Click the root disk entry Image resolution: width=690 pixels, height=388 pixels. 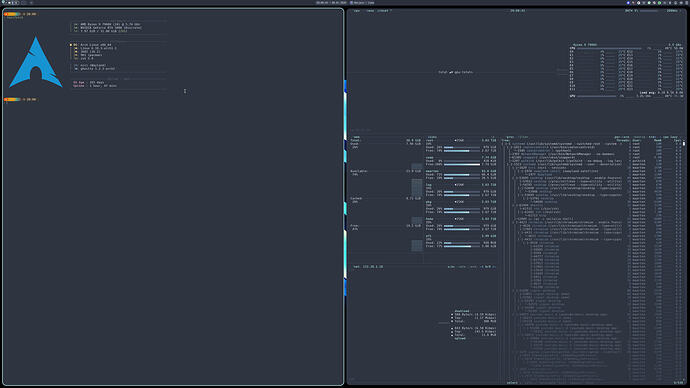[x=429, y=140]
